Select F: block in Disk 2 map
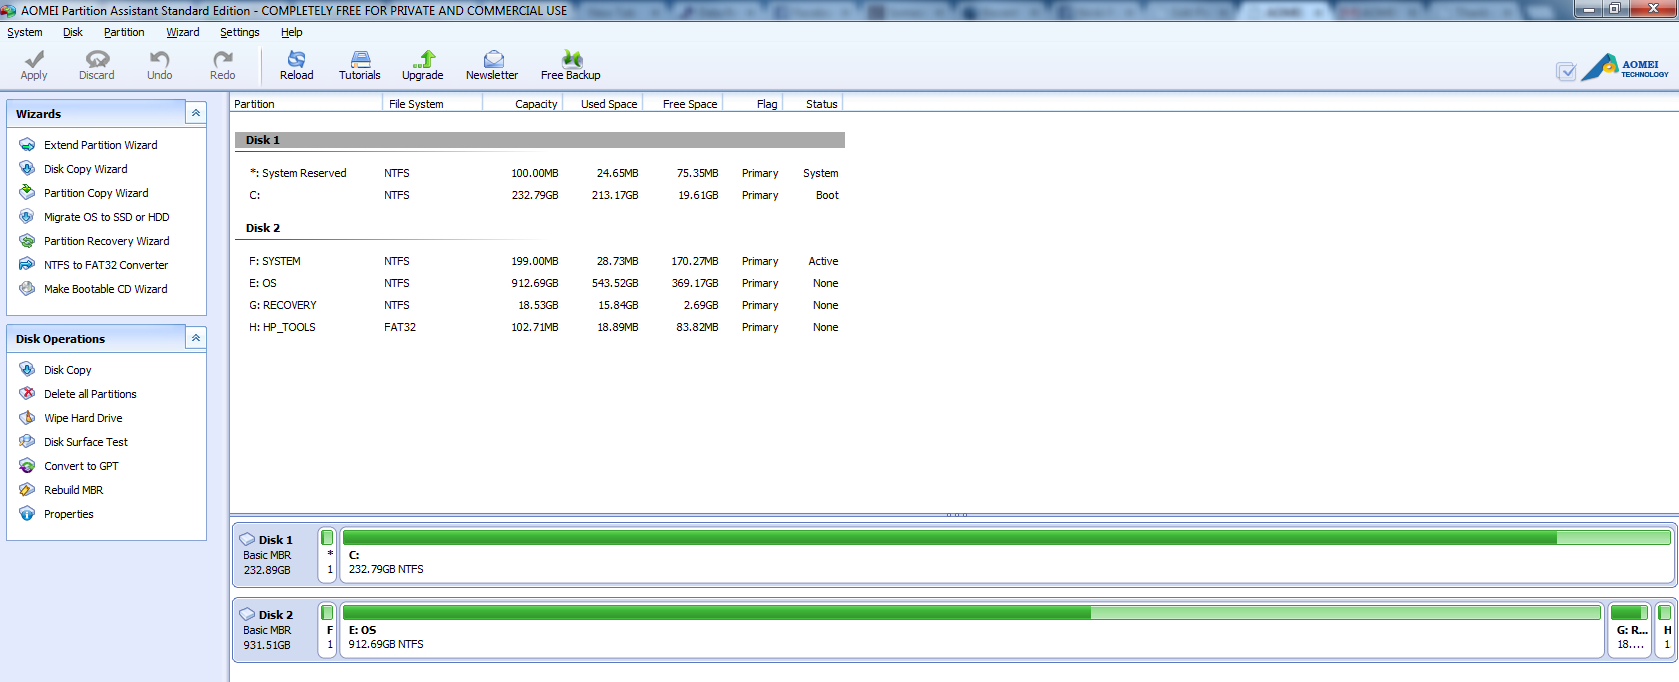This screenshot has height=682, width=1679. click(327, 630)
